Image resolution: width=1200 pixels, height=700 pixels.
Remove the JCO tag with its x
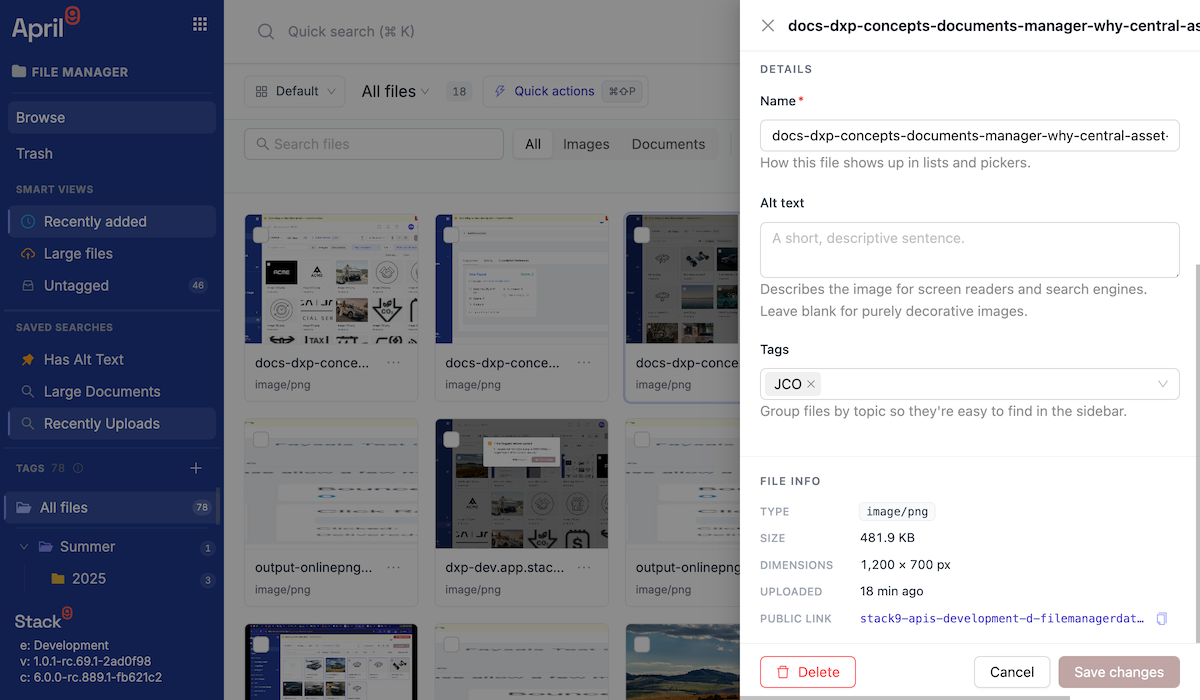(811, 384)
